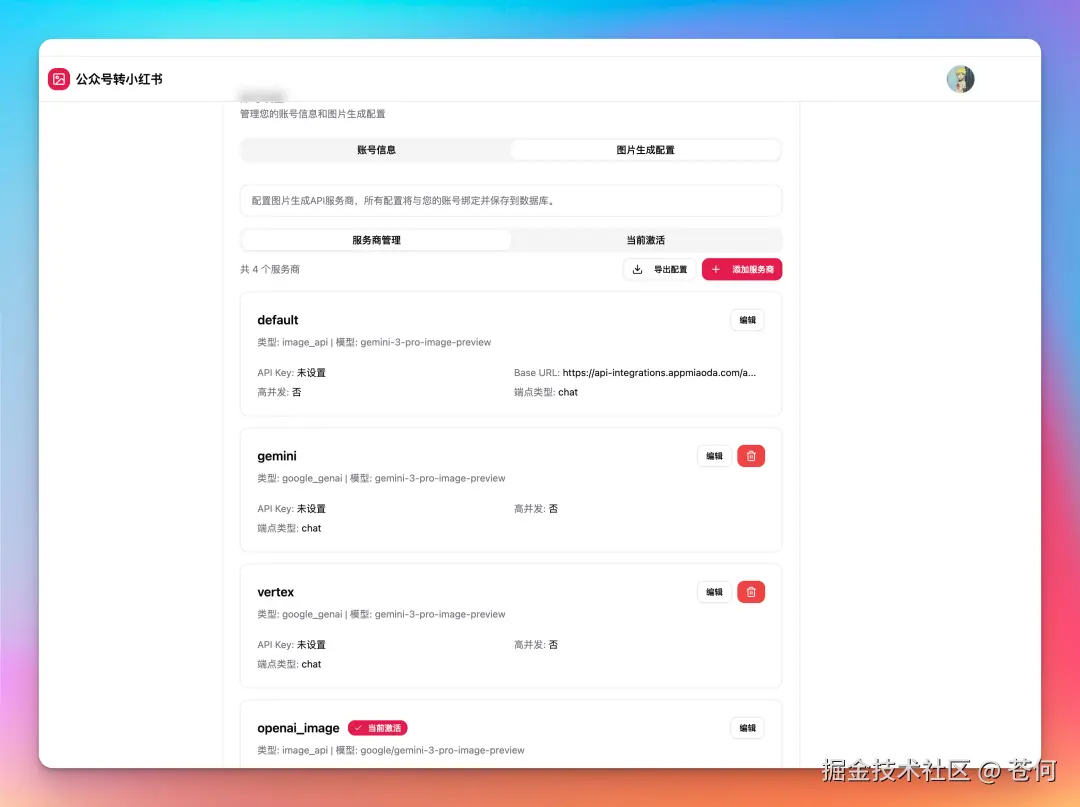Switch to the 账号信息 tab
This screenshot has height=807, width=1080.
[376, 150]
